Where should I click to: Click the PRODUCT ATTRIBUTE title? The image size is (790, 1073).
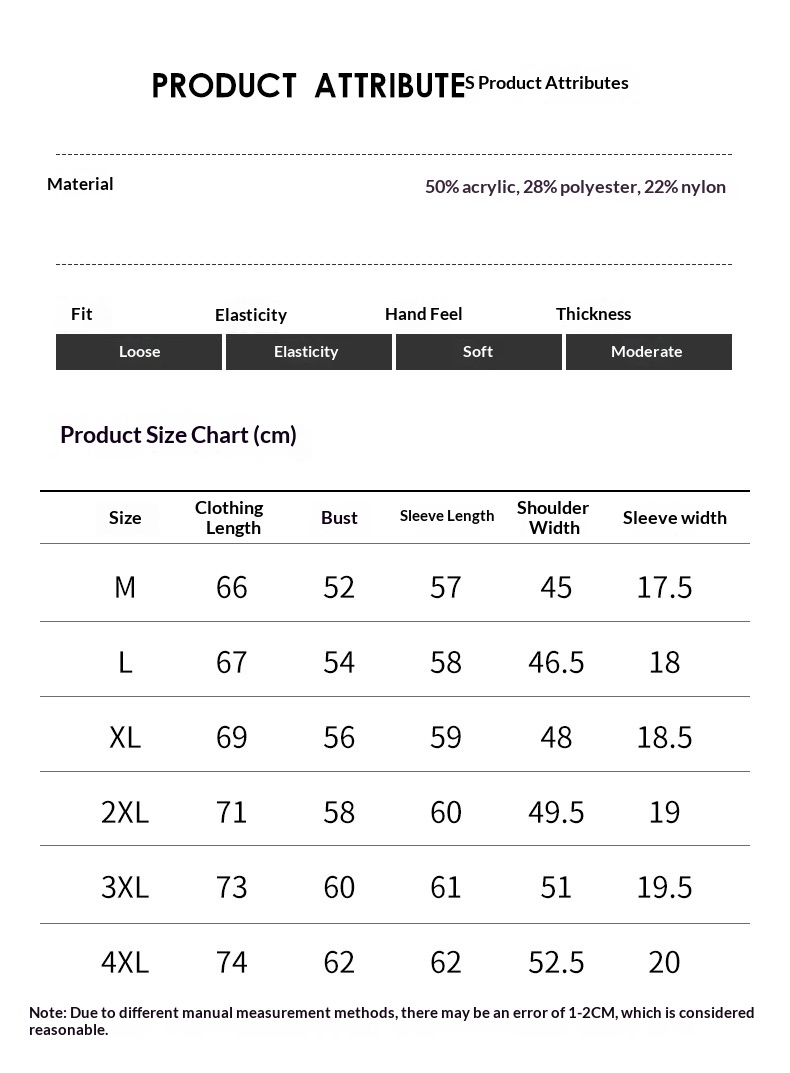coord(309,86)
